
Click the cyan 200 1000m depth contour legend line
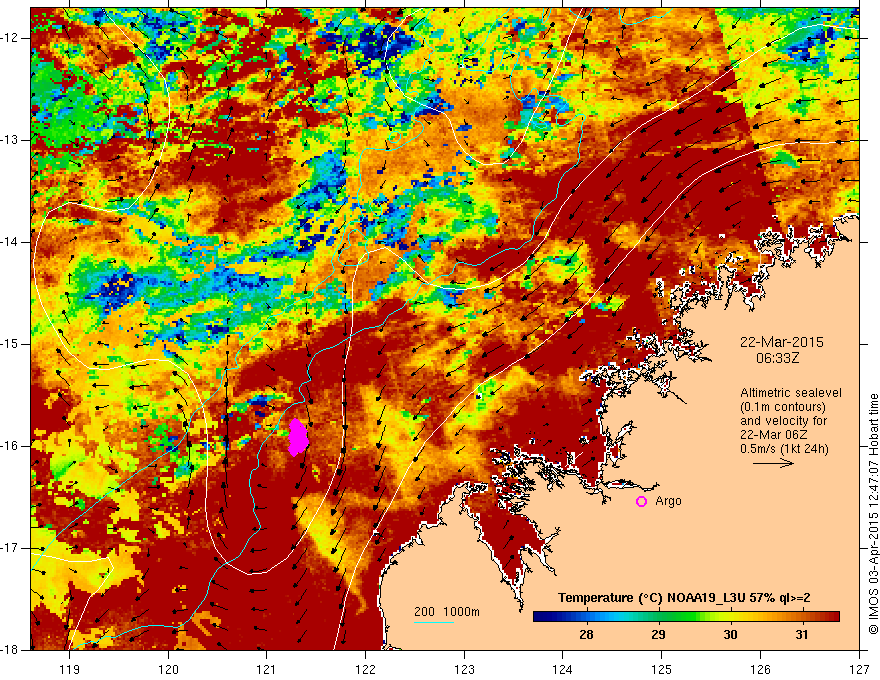coord(434,622)
